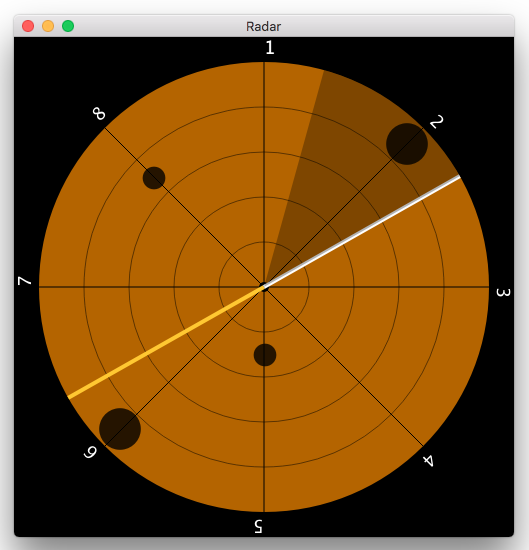Select the large blip near sector 6
This screenshot has width=529, height=550.
point(120,429)
